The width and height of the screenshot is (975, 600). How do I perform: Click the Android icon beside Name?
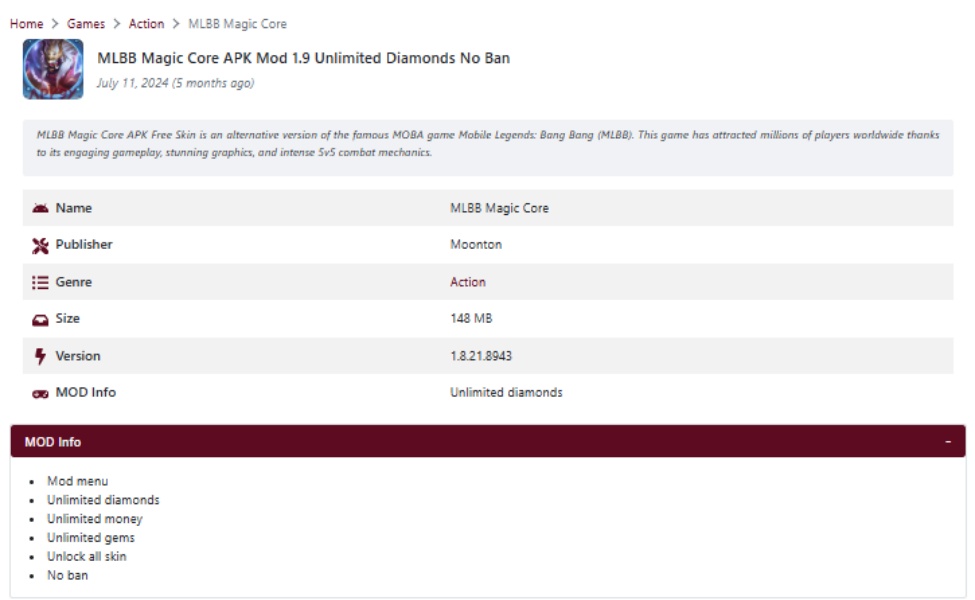click(40, 208)
